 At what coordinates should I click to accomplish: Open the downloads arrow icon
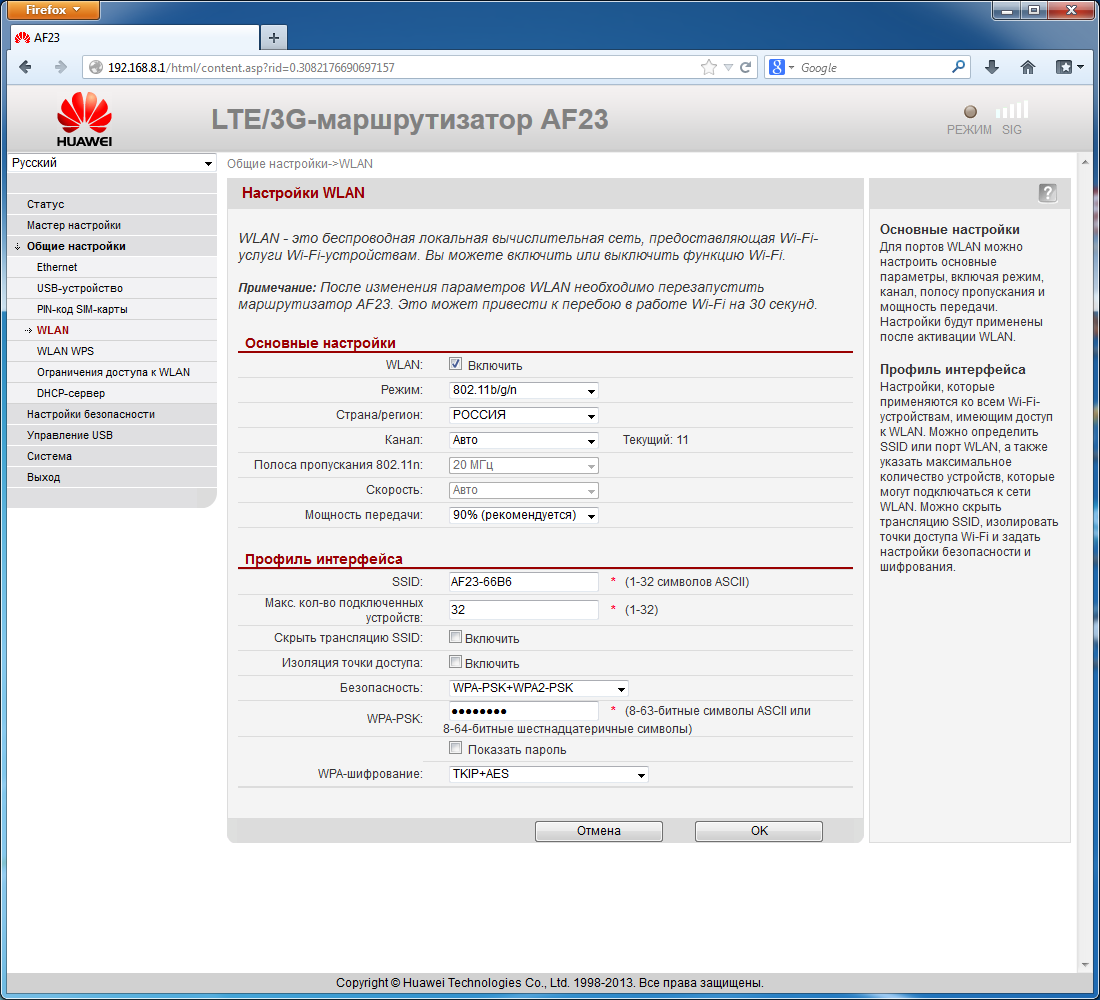(x=991, y=67)
